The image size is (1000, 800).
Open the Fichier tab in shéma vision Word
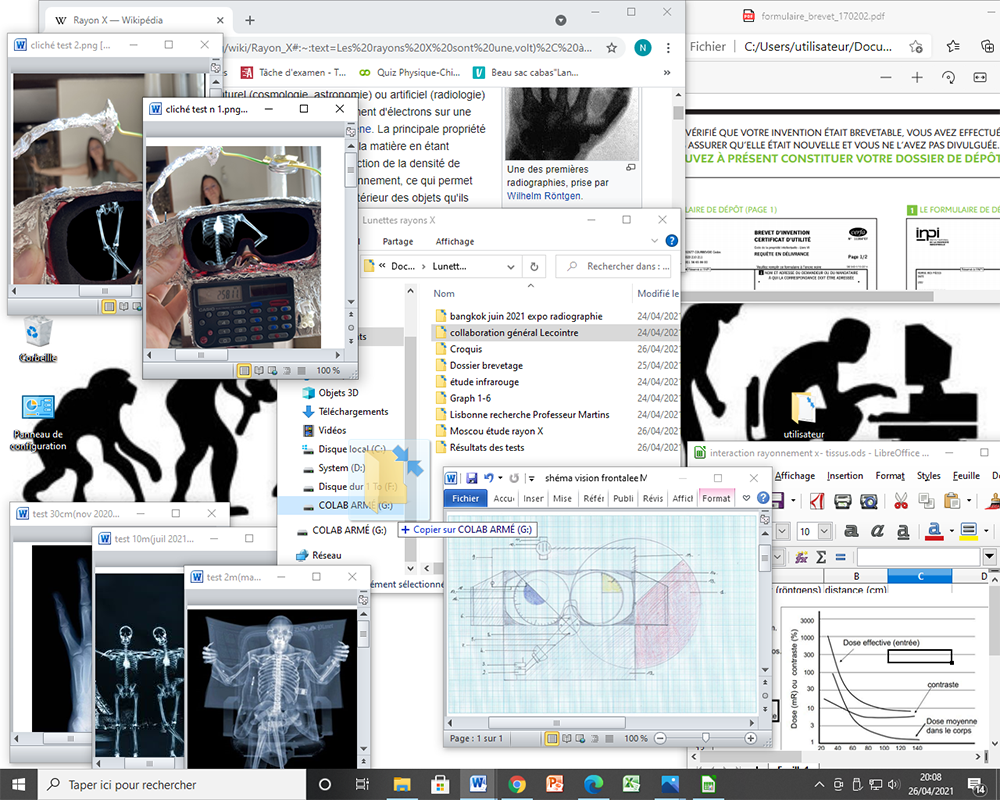tap(466, 498)
